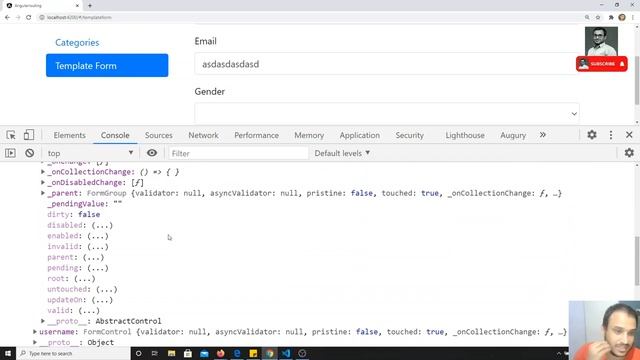Image resolution: width=640 pixels, height=360 pixels.
Task: Open the DevTools three-dot menu
Action: [x=611, y=135]
